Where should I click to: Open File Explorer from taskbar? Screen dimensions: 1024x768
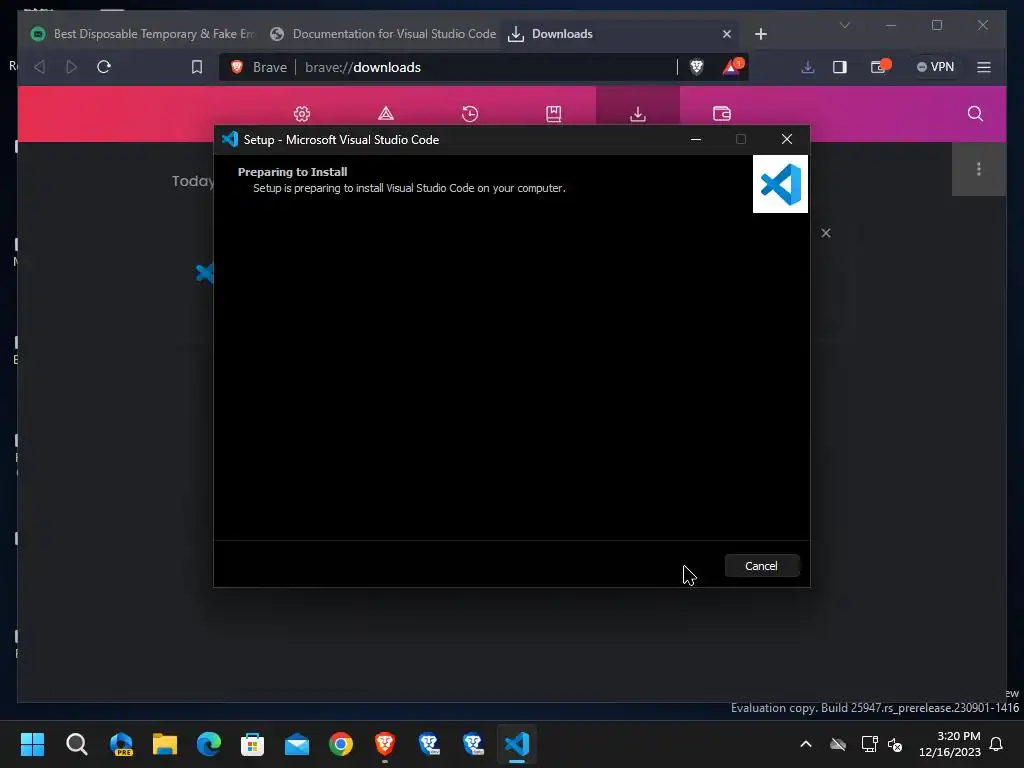tap(165, 743)
